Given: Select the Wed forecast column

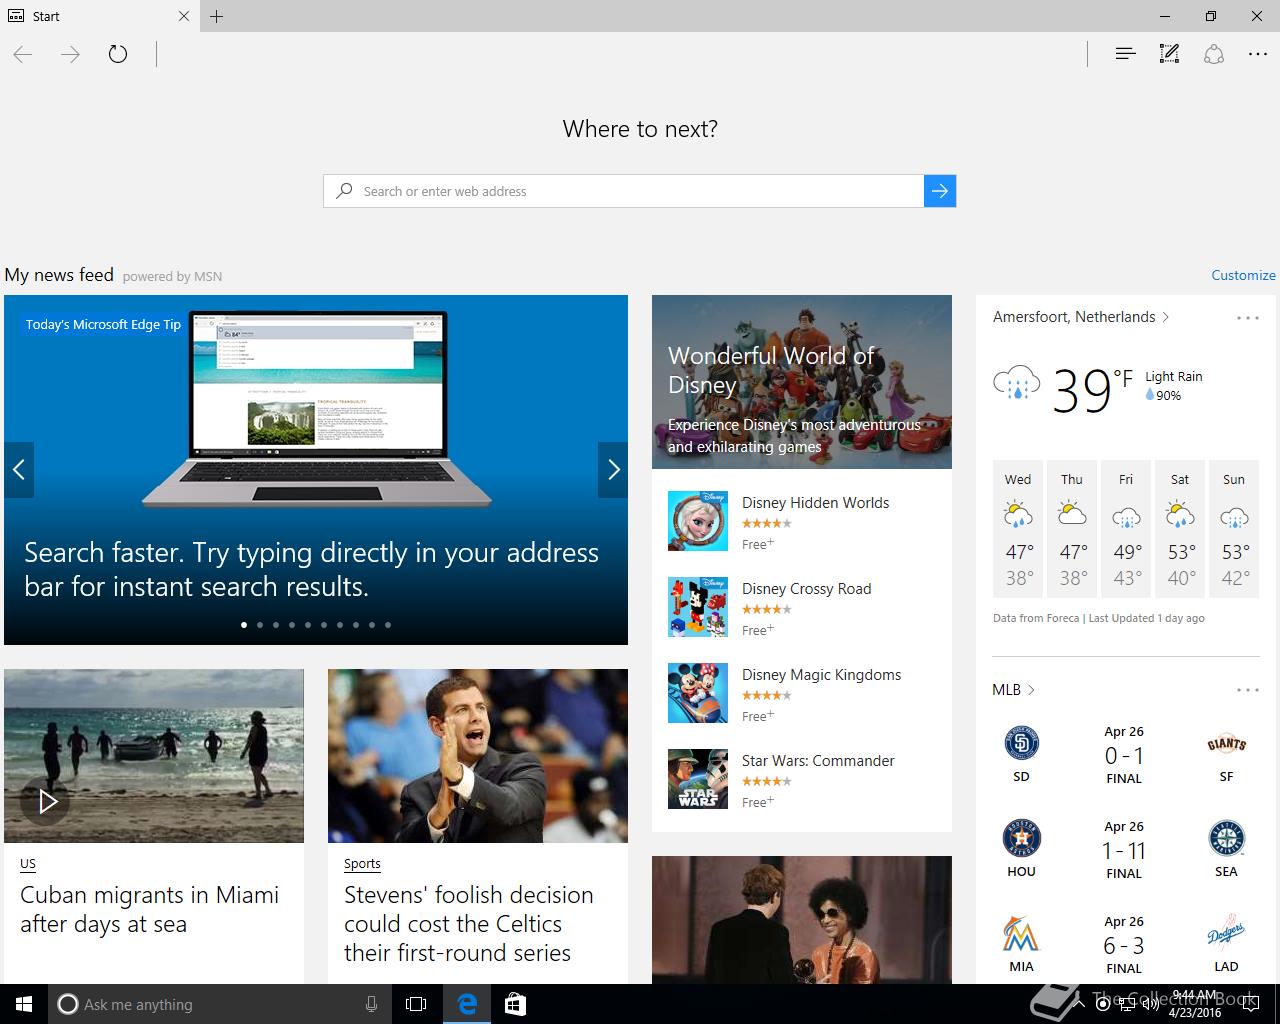Looking at the screenshot, I should click(x=1018, y=529).
